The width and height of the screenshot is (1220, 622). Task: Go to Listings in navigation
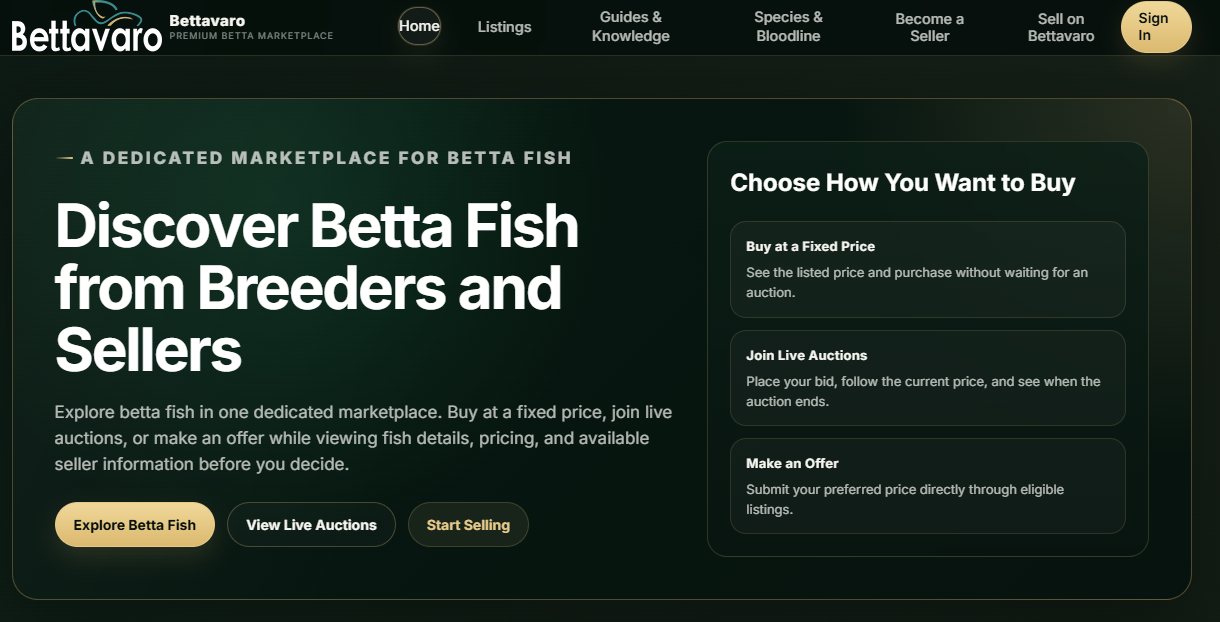tap(504, 27)
